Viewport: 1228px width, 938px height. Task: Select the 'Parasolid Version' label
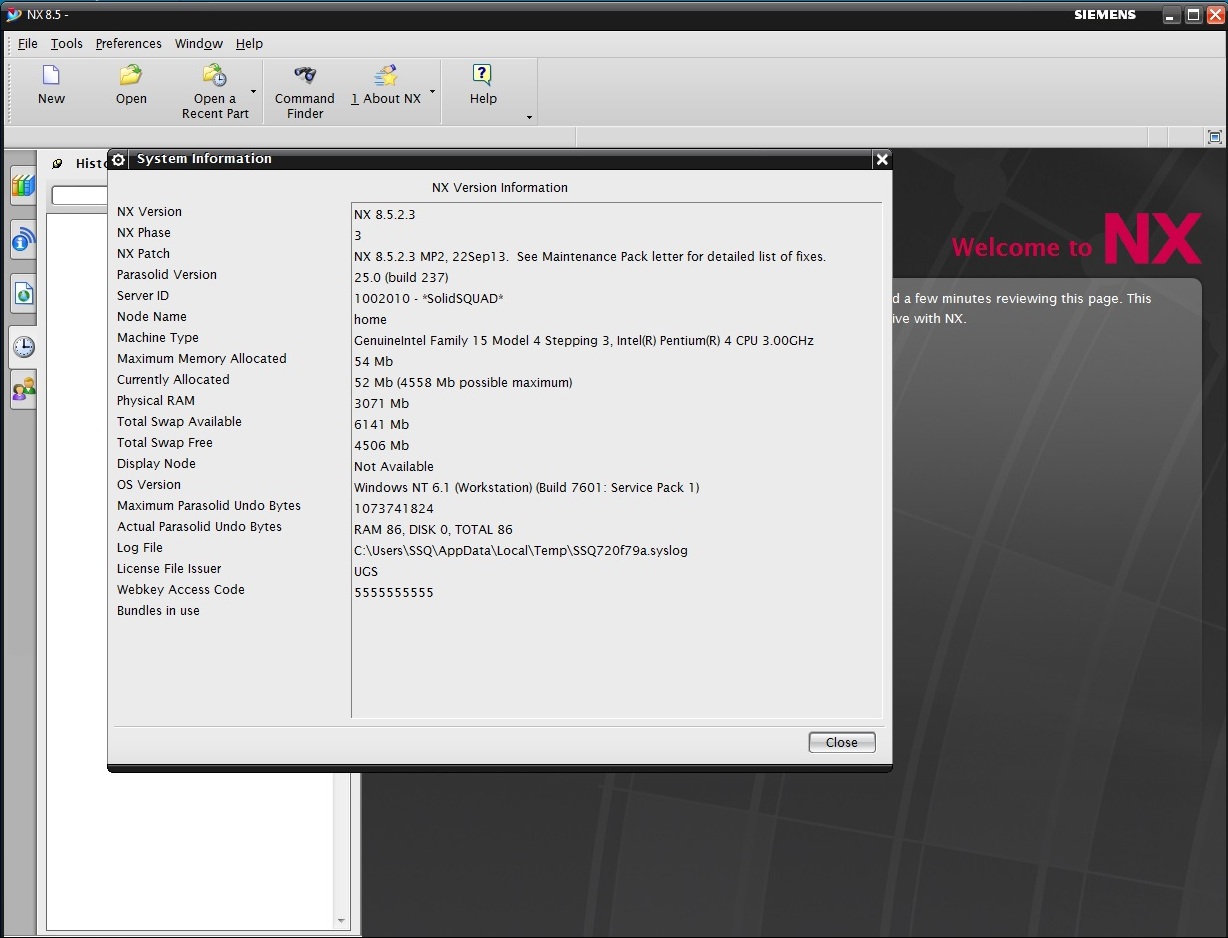click(x=167, y=274)
